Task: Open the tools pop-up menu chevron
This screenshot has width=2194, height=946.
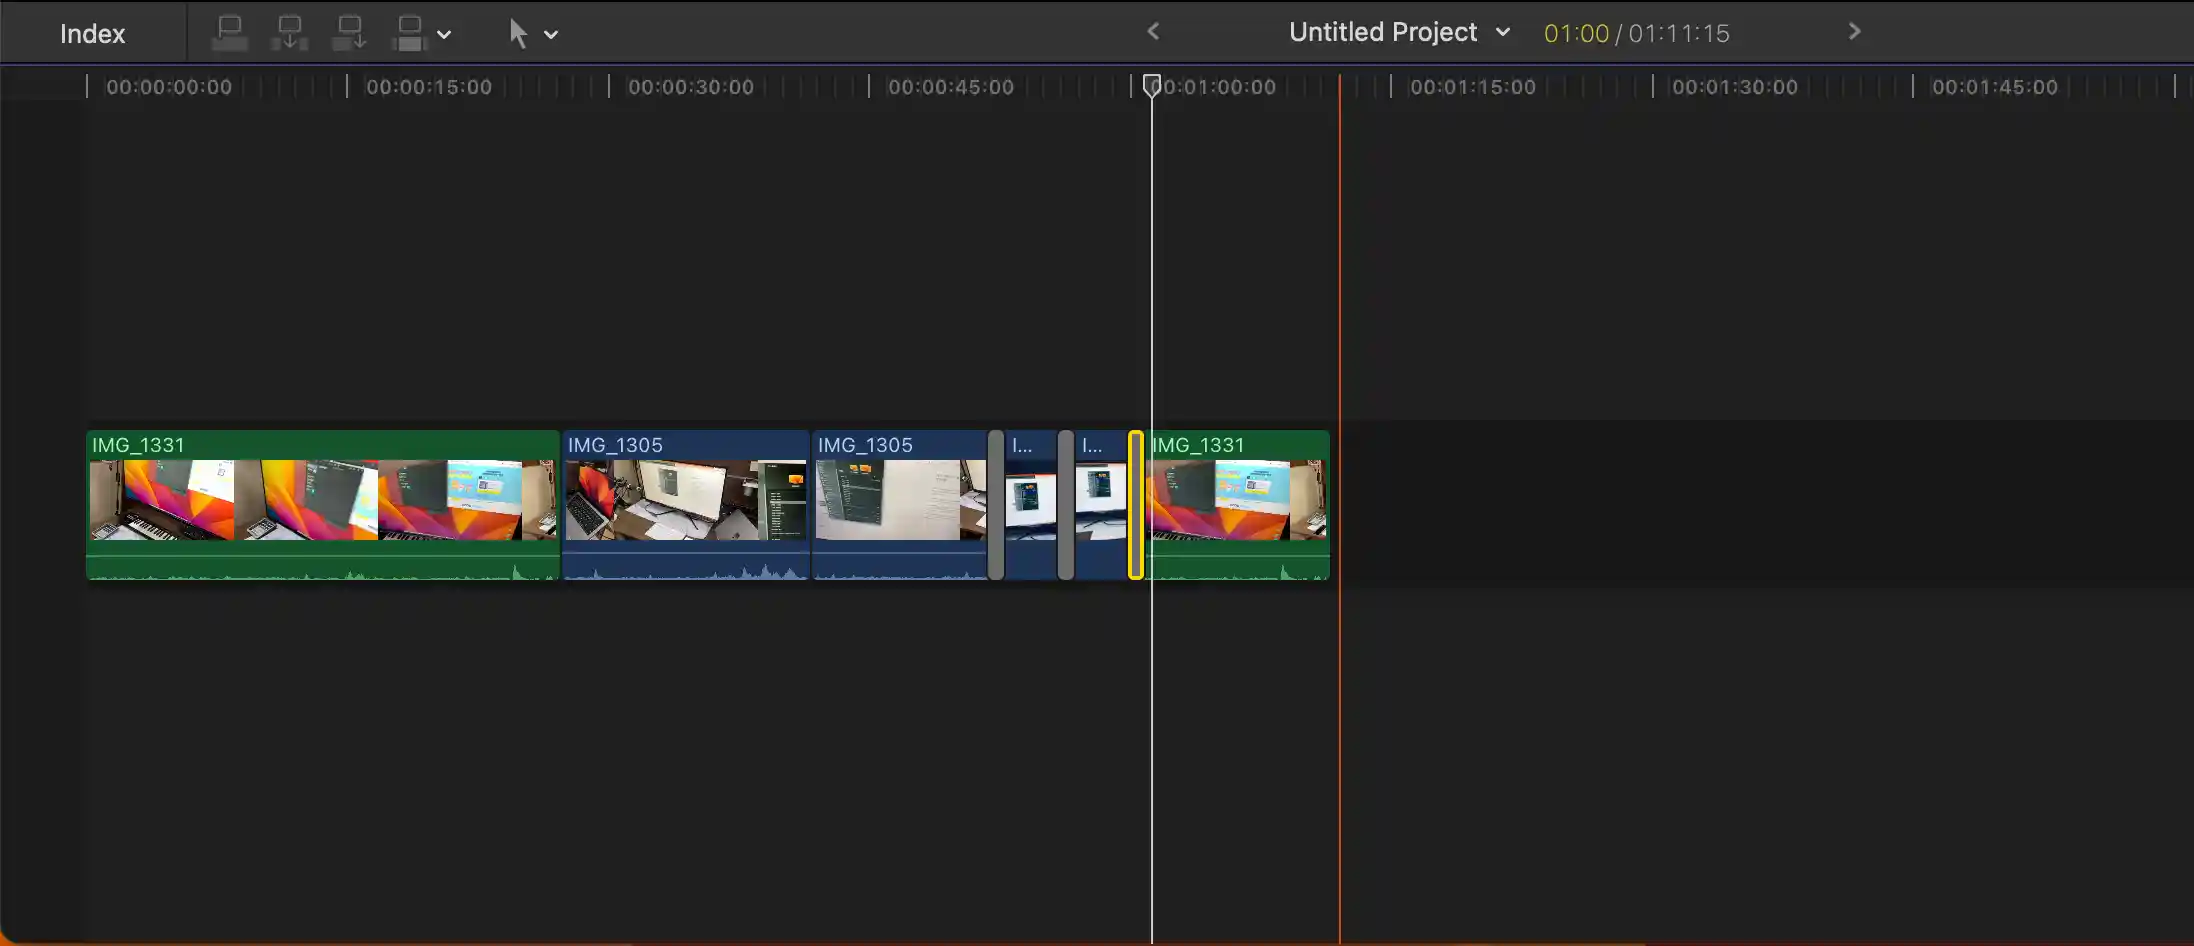Action: [551, 34]
